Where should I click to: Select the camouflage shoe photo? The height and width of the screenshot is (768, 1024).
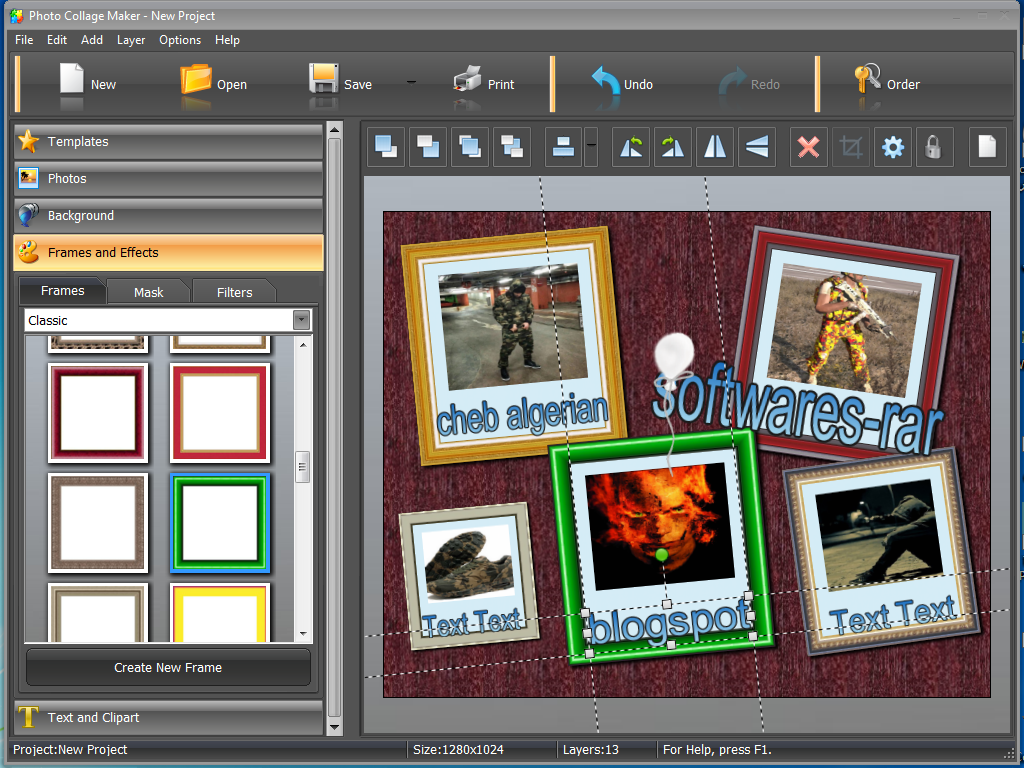pos(468,564)
